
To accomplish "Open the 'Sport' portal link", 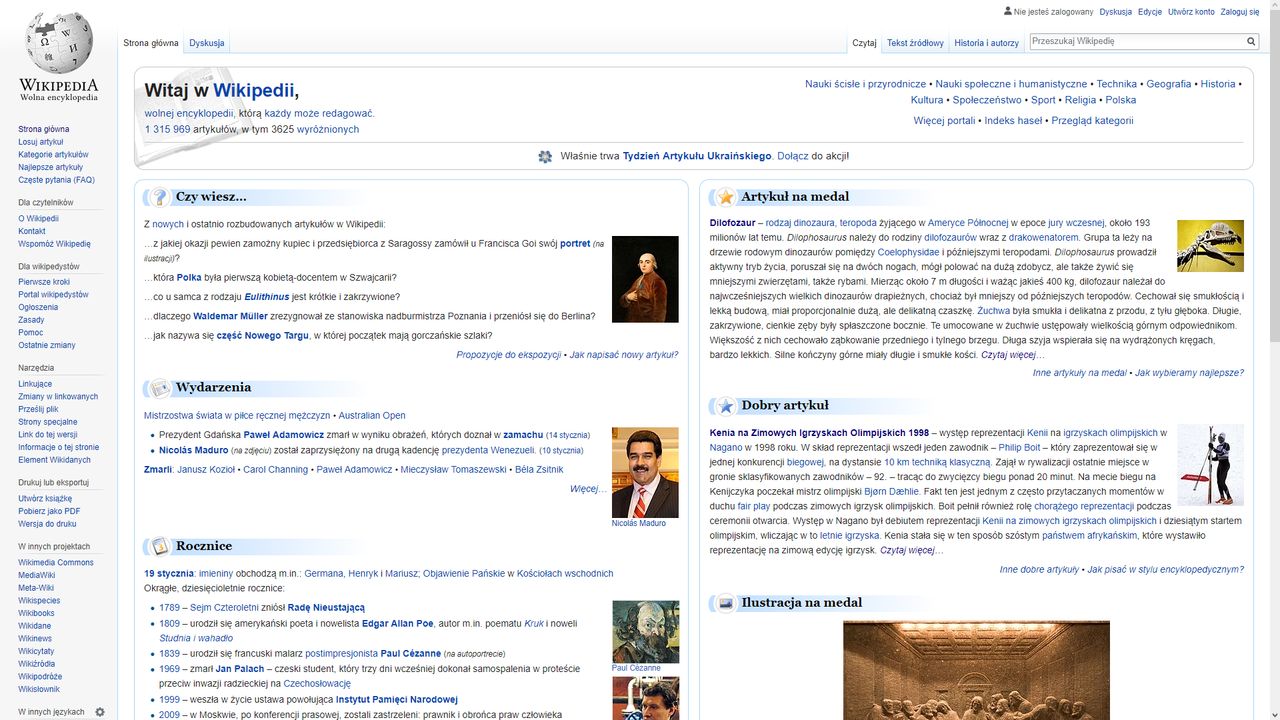I will coord(1043,100).
